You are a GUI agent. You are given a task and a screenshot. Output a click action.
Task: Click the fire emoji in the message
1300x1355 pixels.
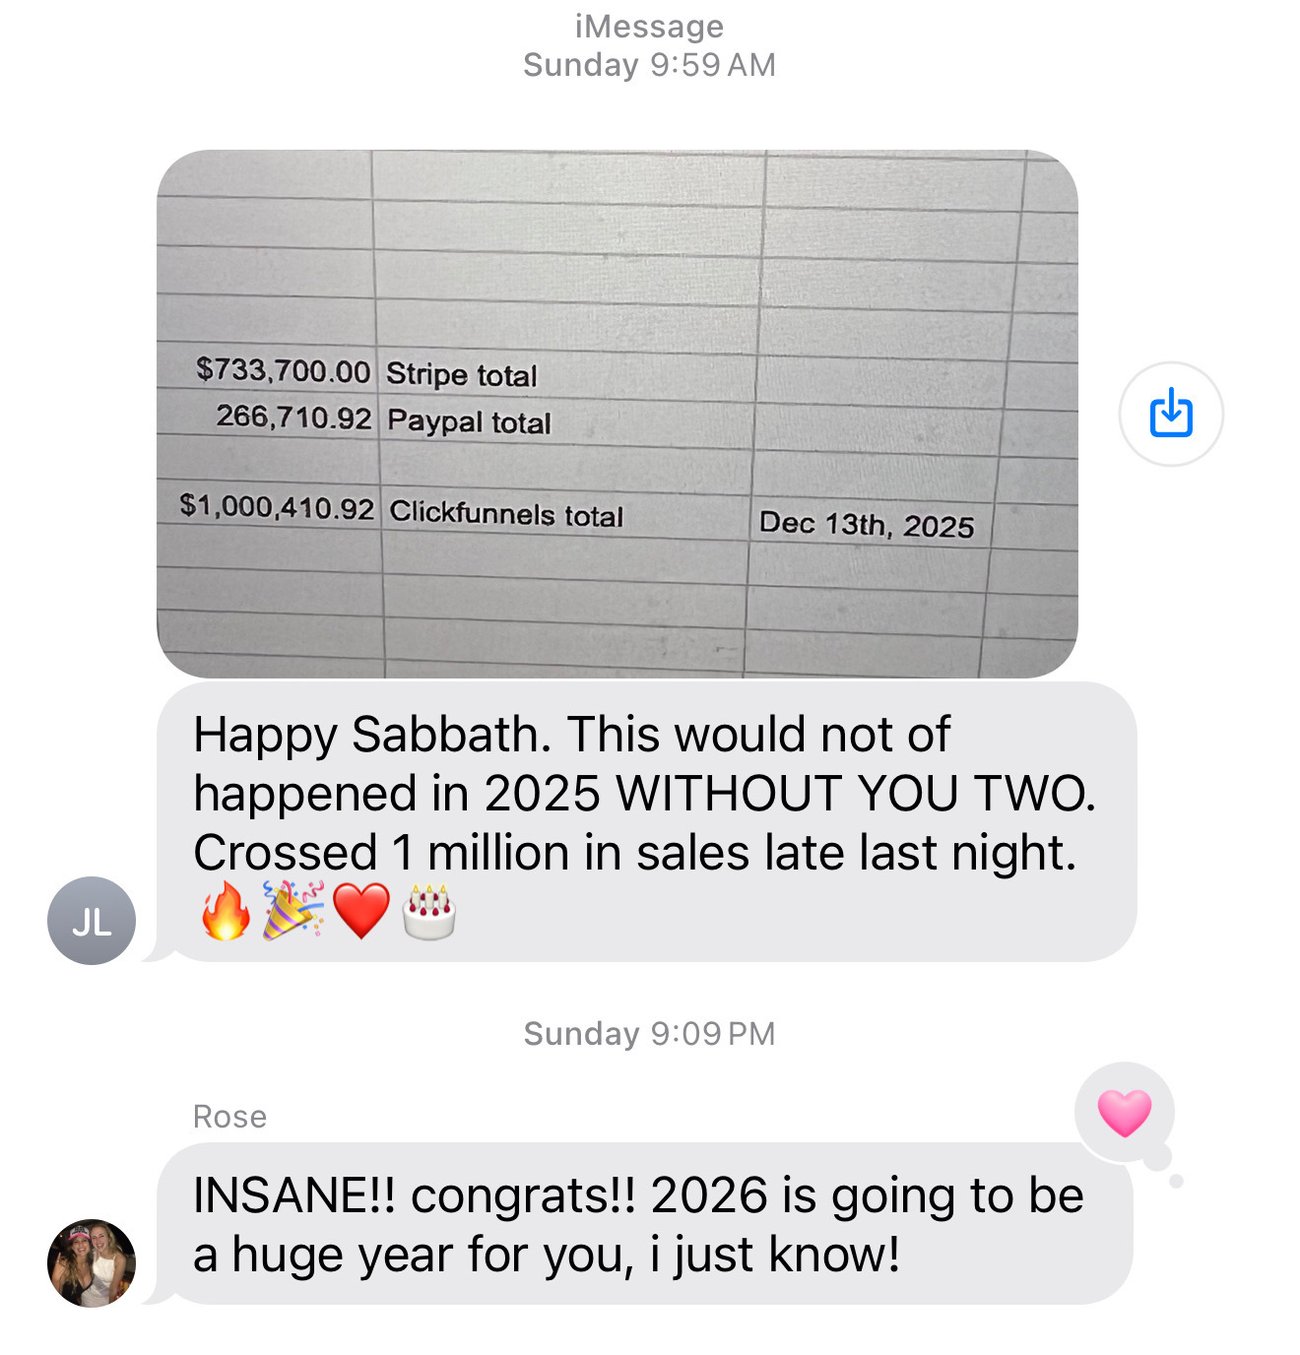226,910
